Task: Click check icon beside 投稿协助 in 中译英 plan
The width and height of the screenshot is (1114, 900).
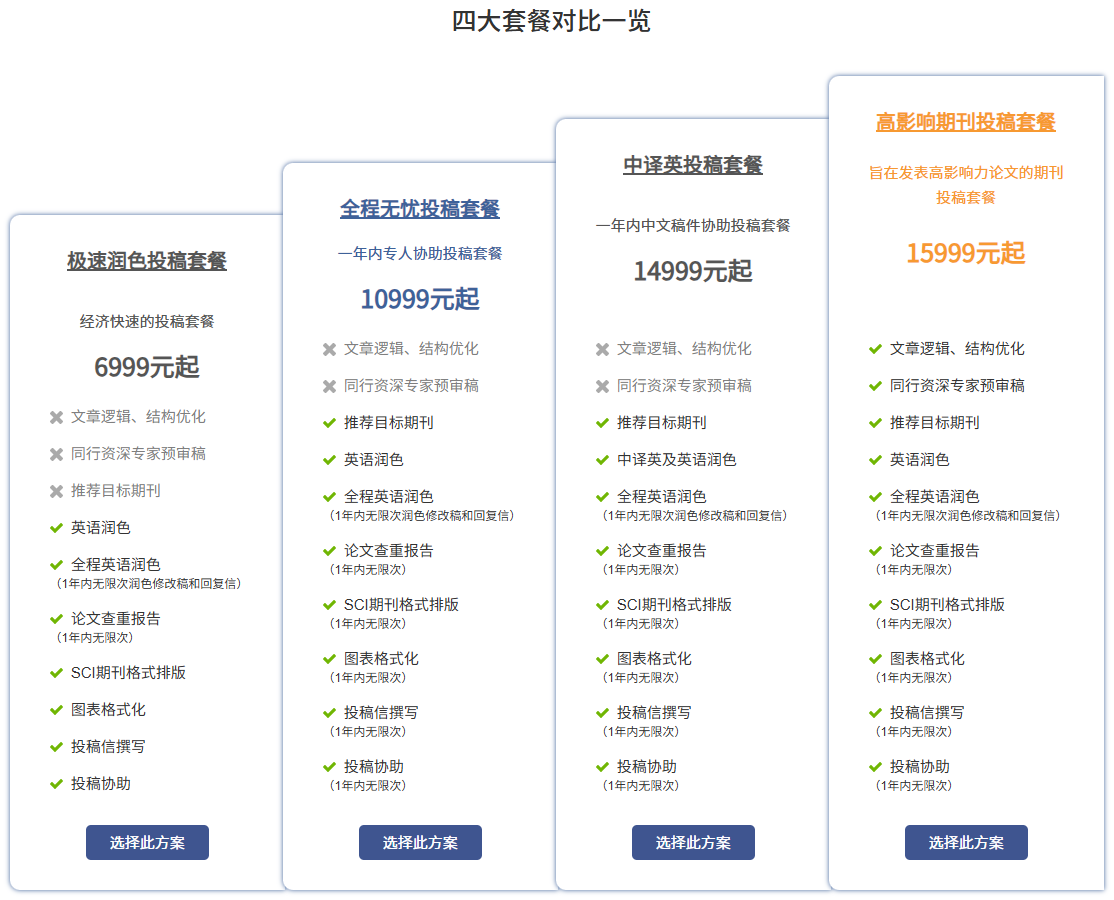Action: (x=602, y=767)
